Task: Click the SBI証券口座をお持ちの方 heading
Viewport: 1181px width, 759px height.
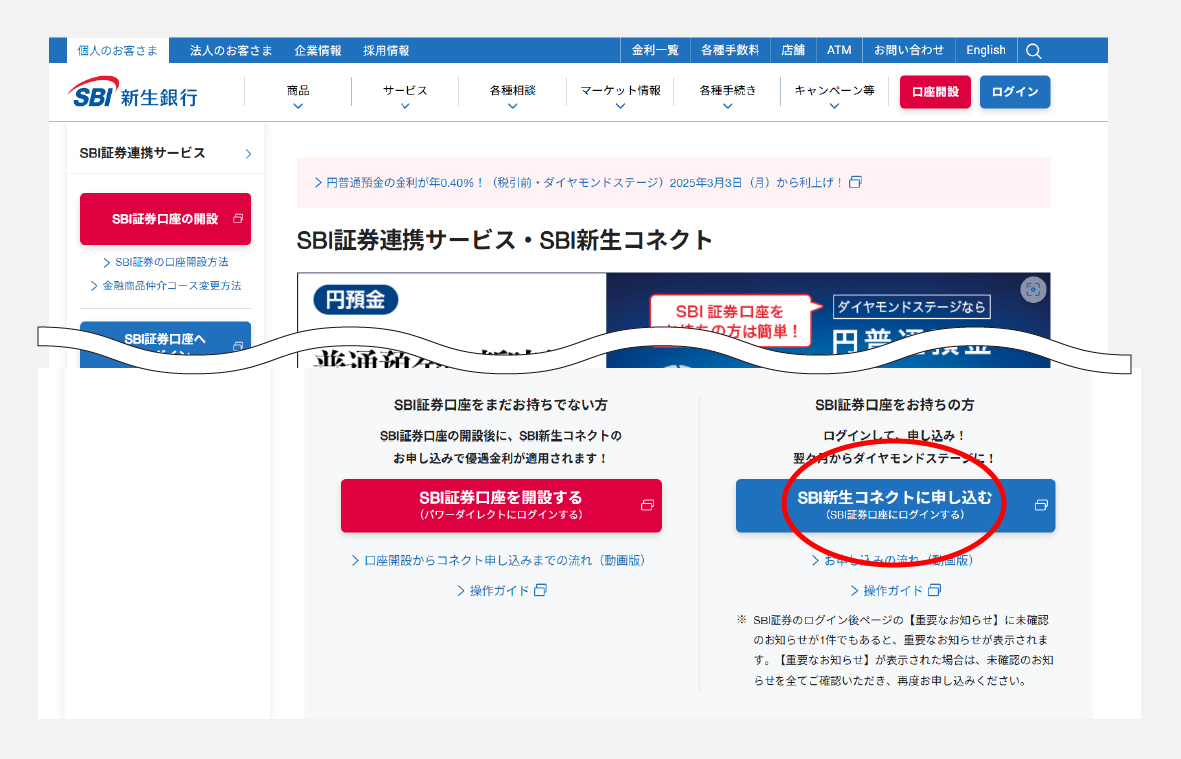Action: 895,405
